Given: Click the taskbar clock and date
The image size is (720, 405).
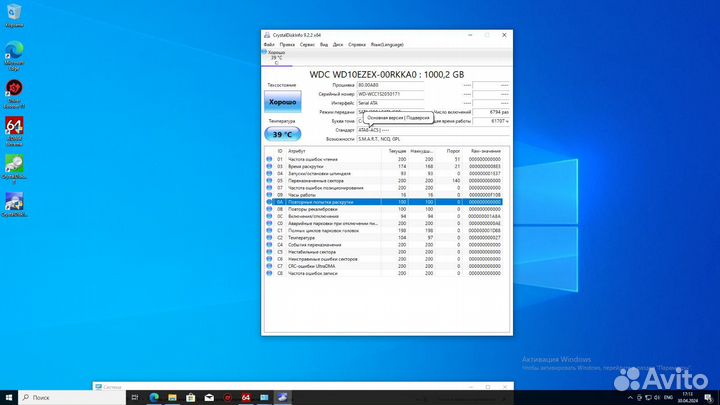Looking at the screenshot, I should [x=687, y=397].
